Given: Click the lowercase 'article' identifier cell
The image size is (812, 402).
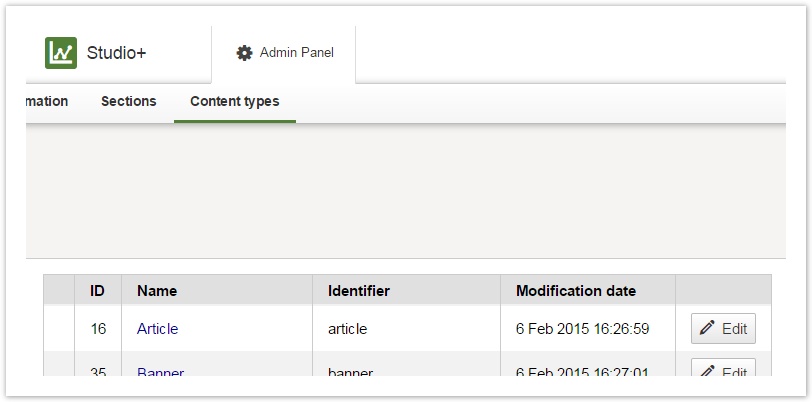Looking at the screenshot, I should point(347,329).
